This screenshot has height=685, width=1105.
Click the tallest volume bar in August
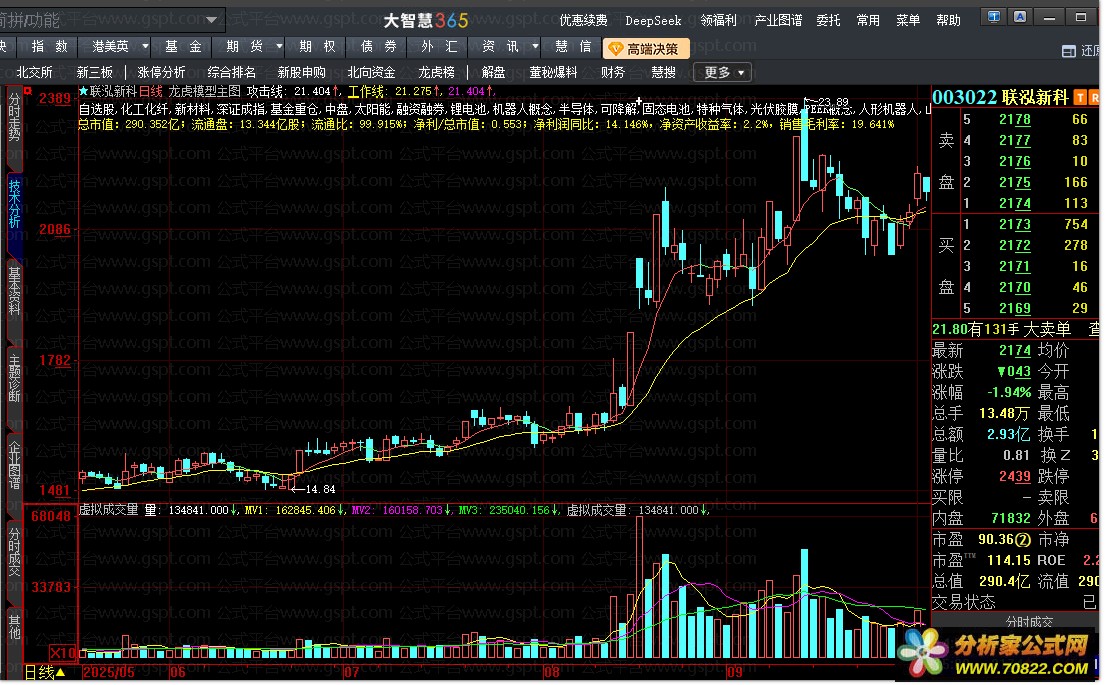coord(639,587)
